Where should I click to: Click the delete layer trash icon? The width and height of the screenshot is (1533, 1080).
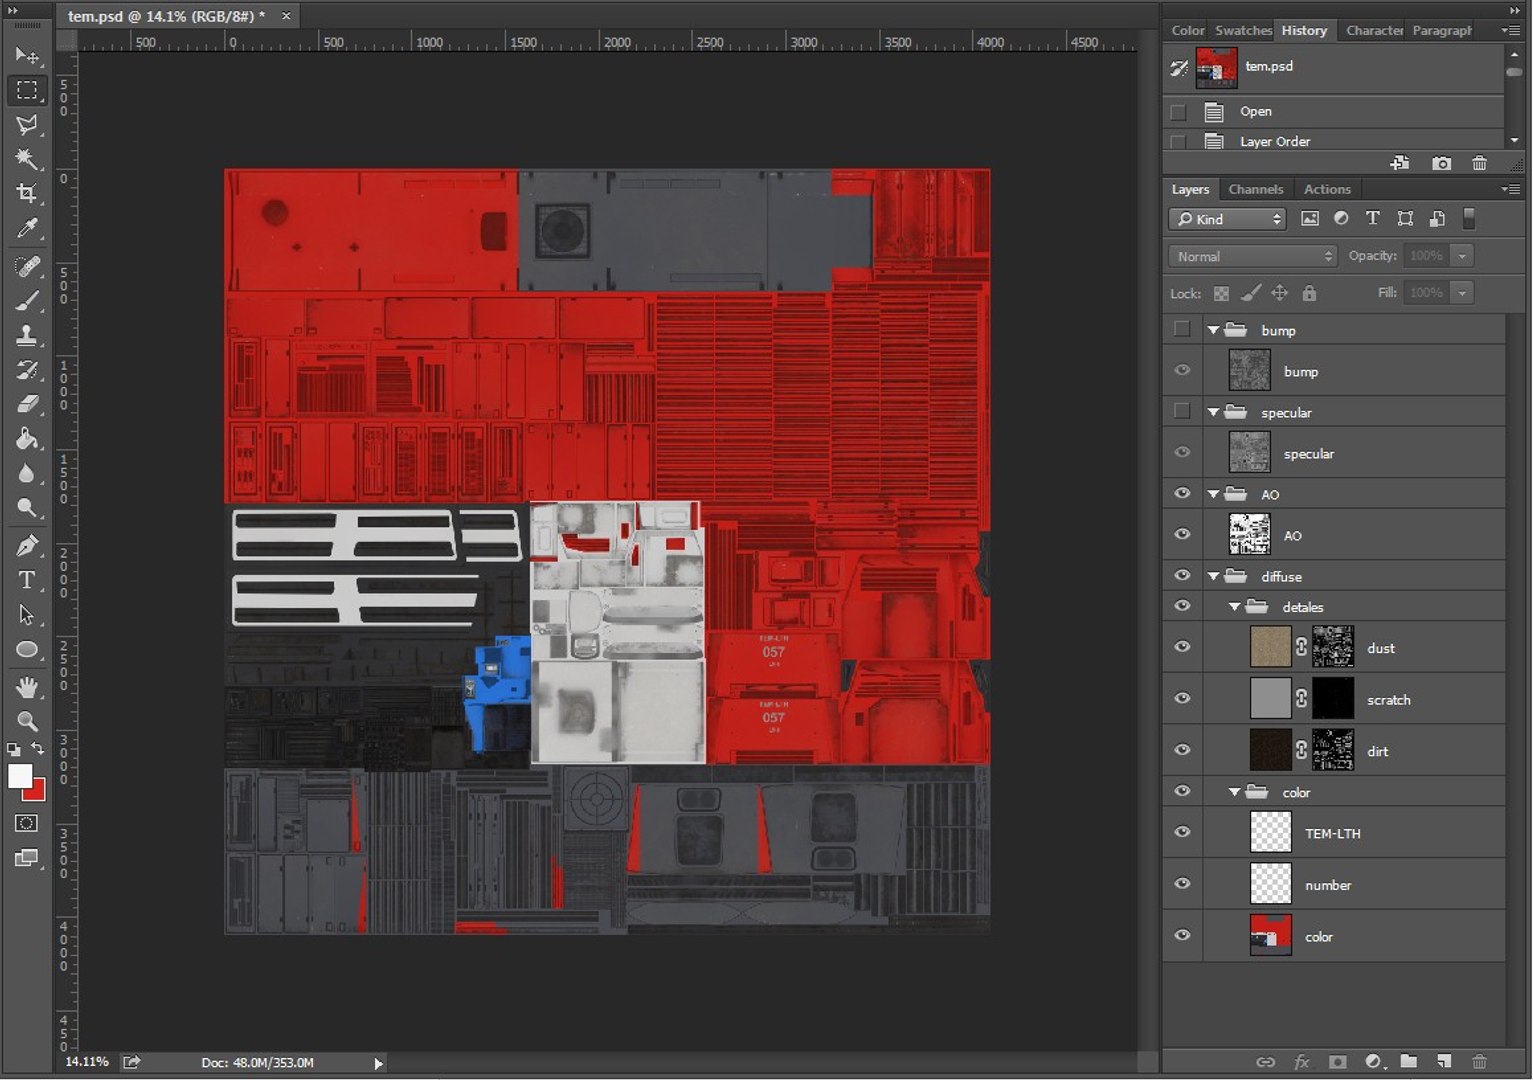click(1479, 1061)
